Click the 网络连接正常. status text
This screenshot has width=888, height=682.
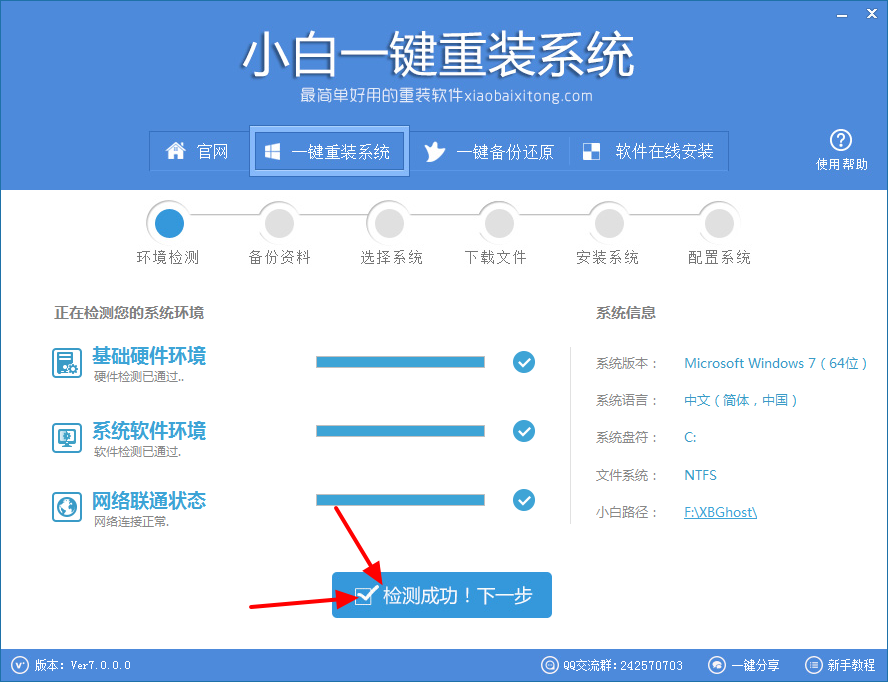click(131, 522)
